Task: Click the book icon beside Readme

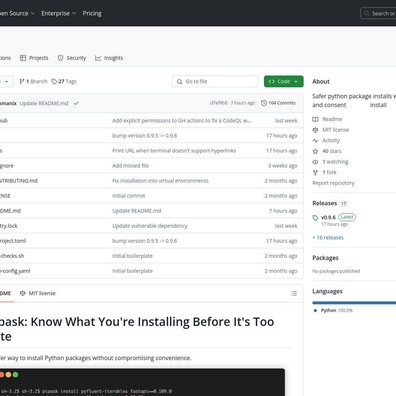Action: [x=315, y=119]
